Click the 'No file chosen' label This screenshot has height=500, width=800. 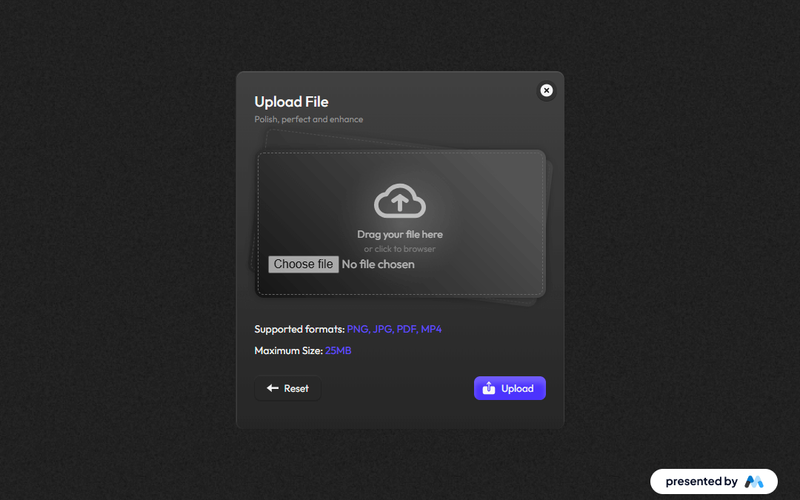[378, 264]
